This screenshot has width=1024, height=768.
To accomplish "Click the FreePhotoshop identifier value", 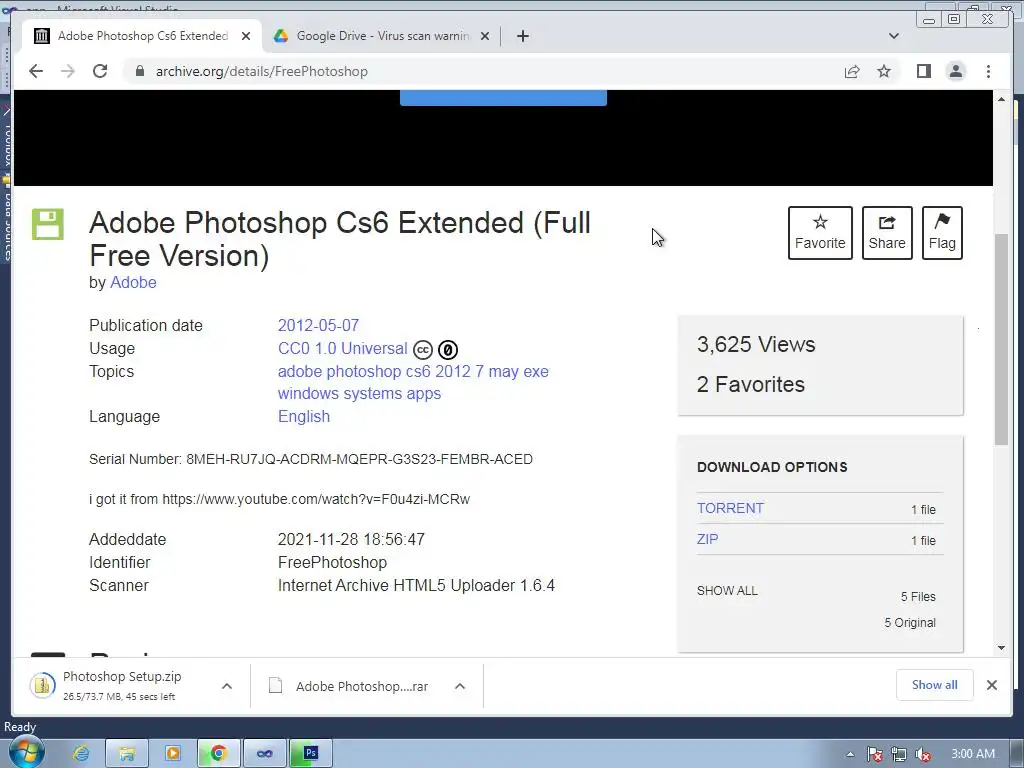I will 332,562.
